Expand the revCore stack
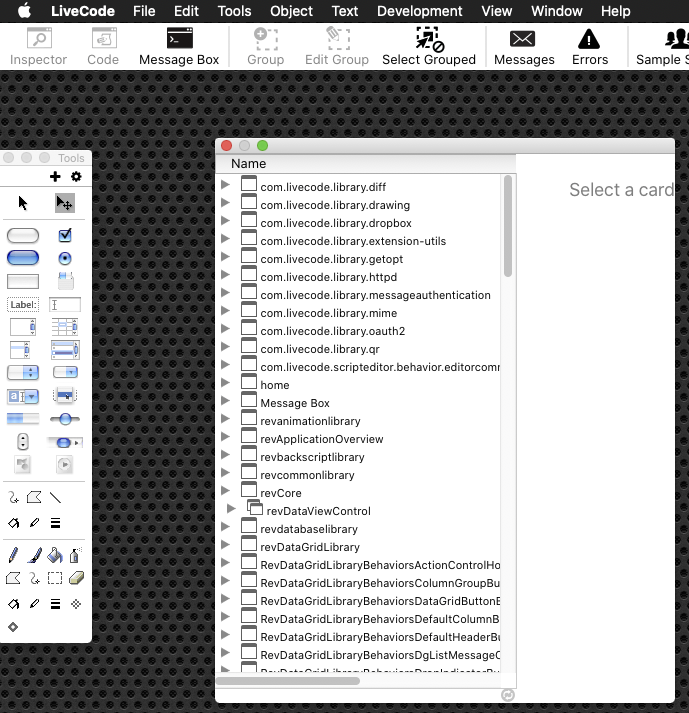 tap(226, 493)
